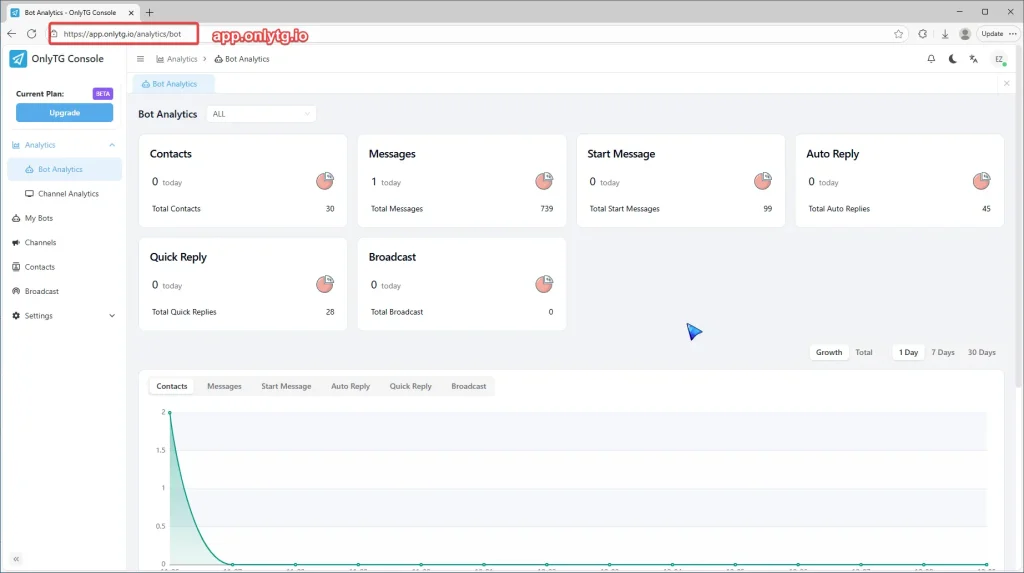
Task: Select the Bot Analytics page tab
Action: [174, 84]
